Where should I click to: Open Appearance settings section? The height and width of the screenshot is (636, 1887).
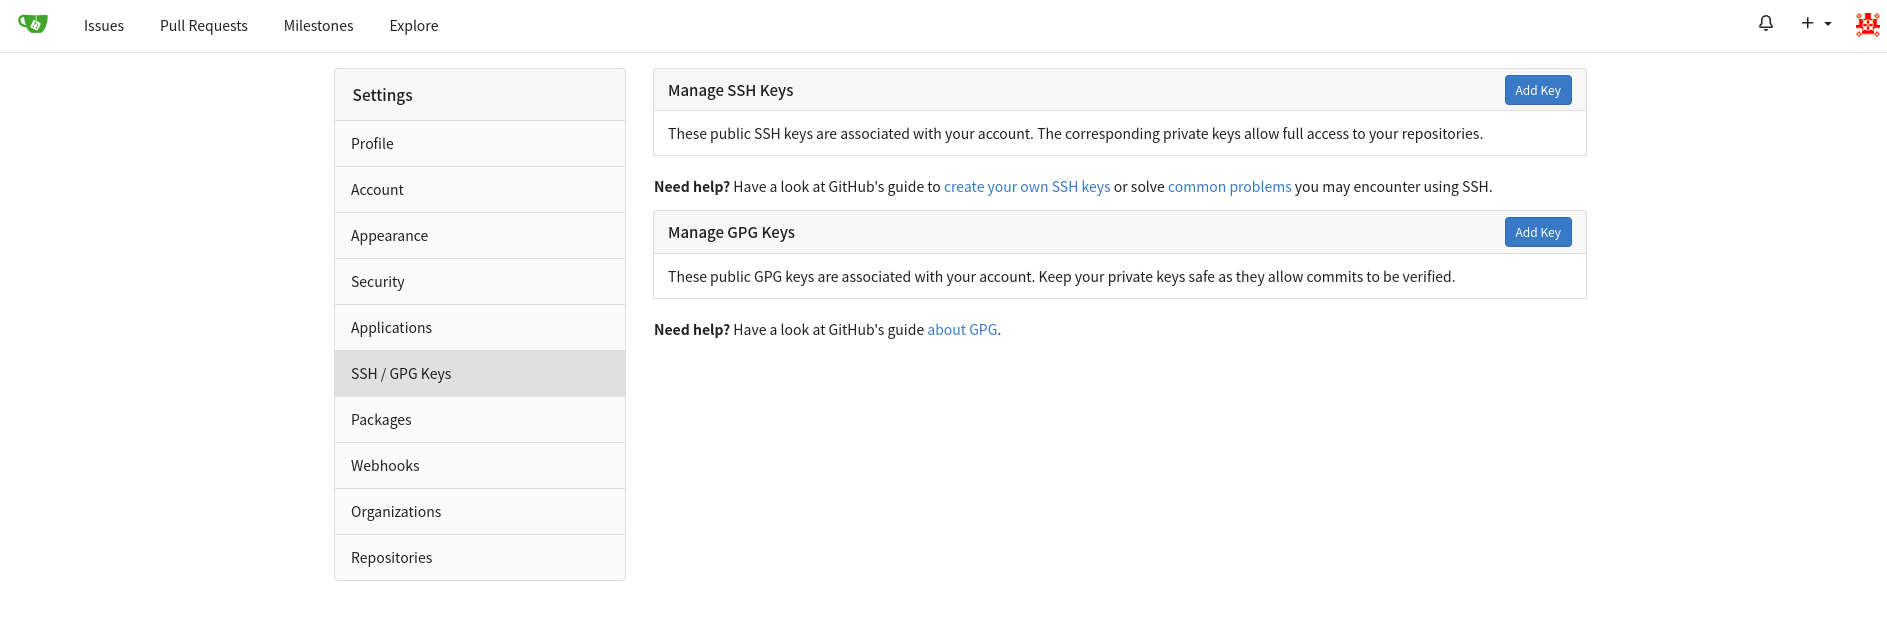coord(389,236)
